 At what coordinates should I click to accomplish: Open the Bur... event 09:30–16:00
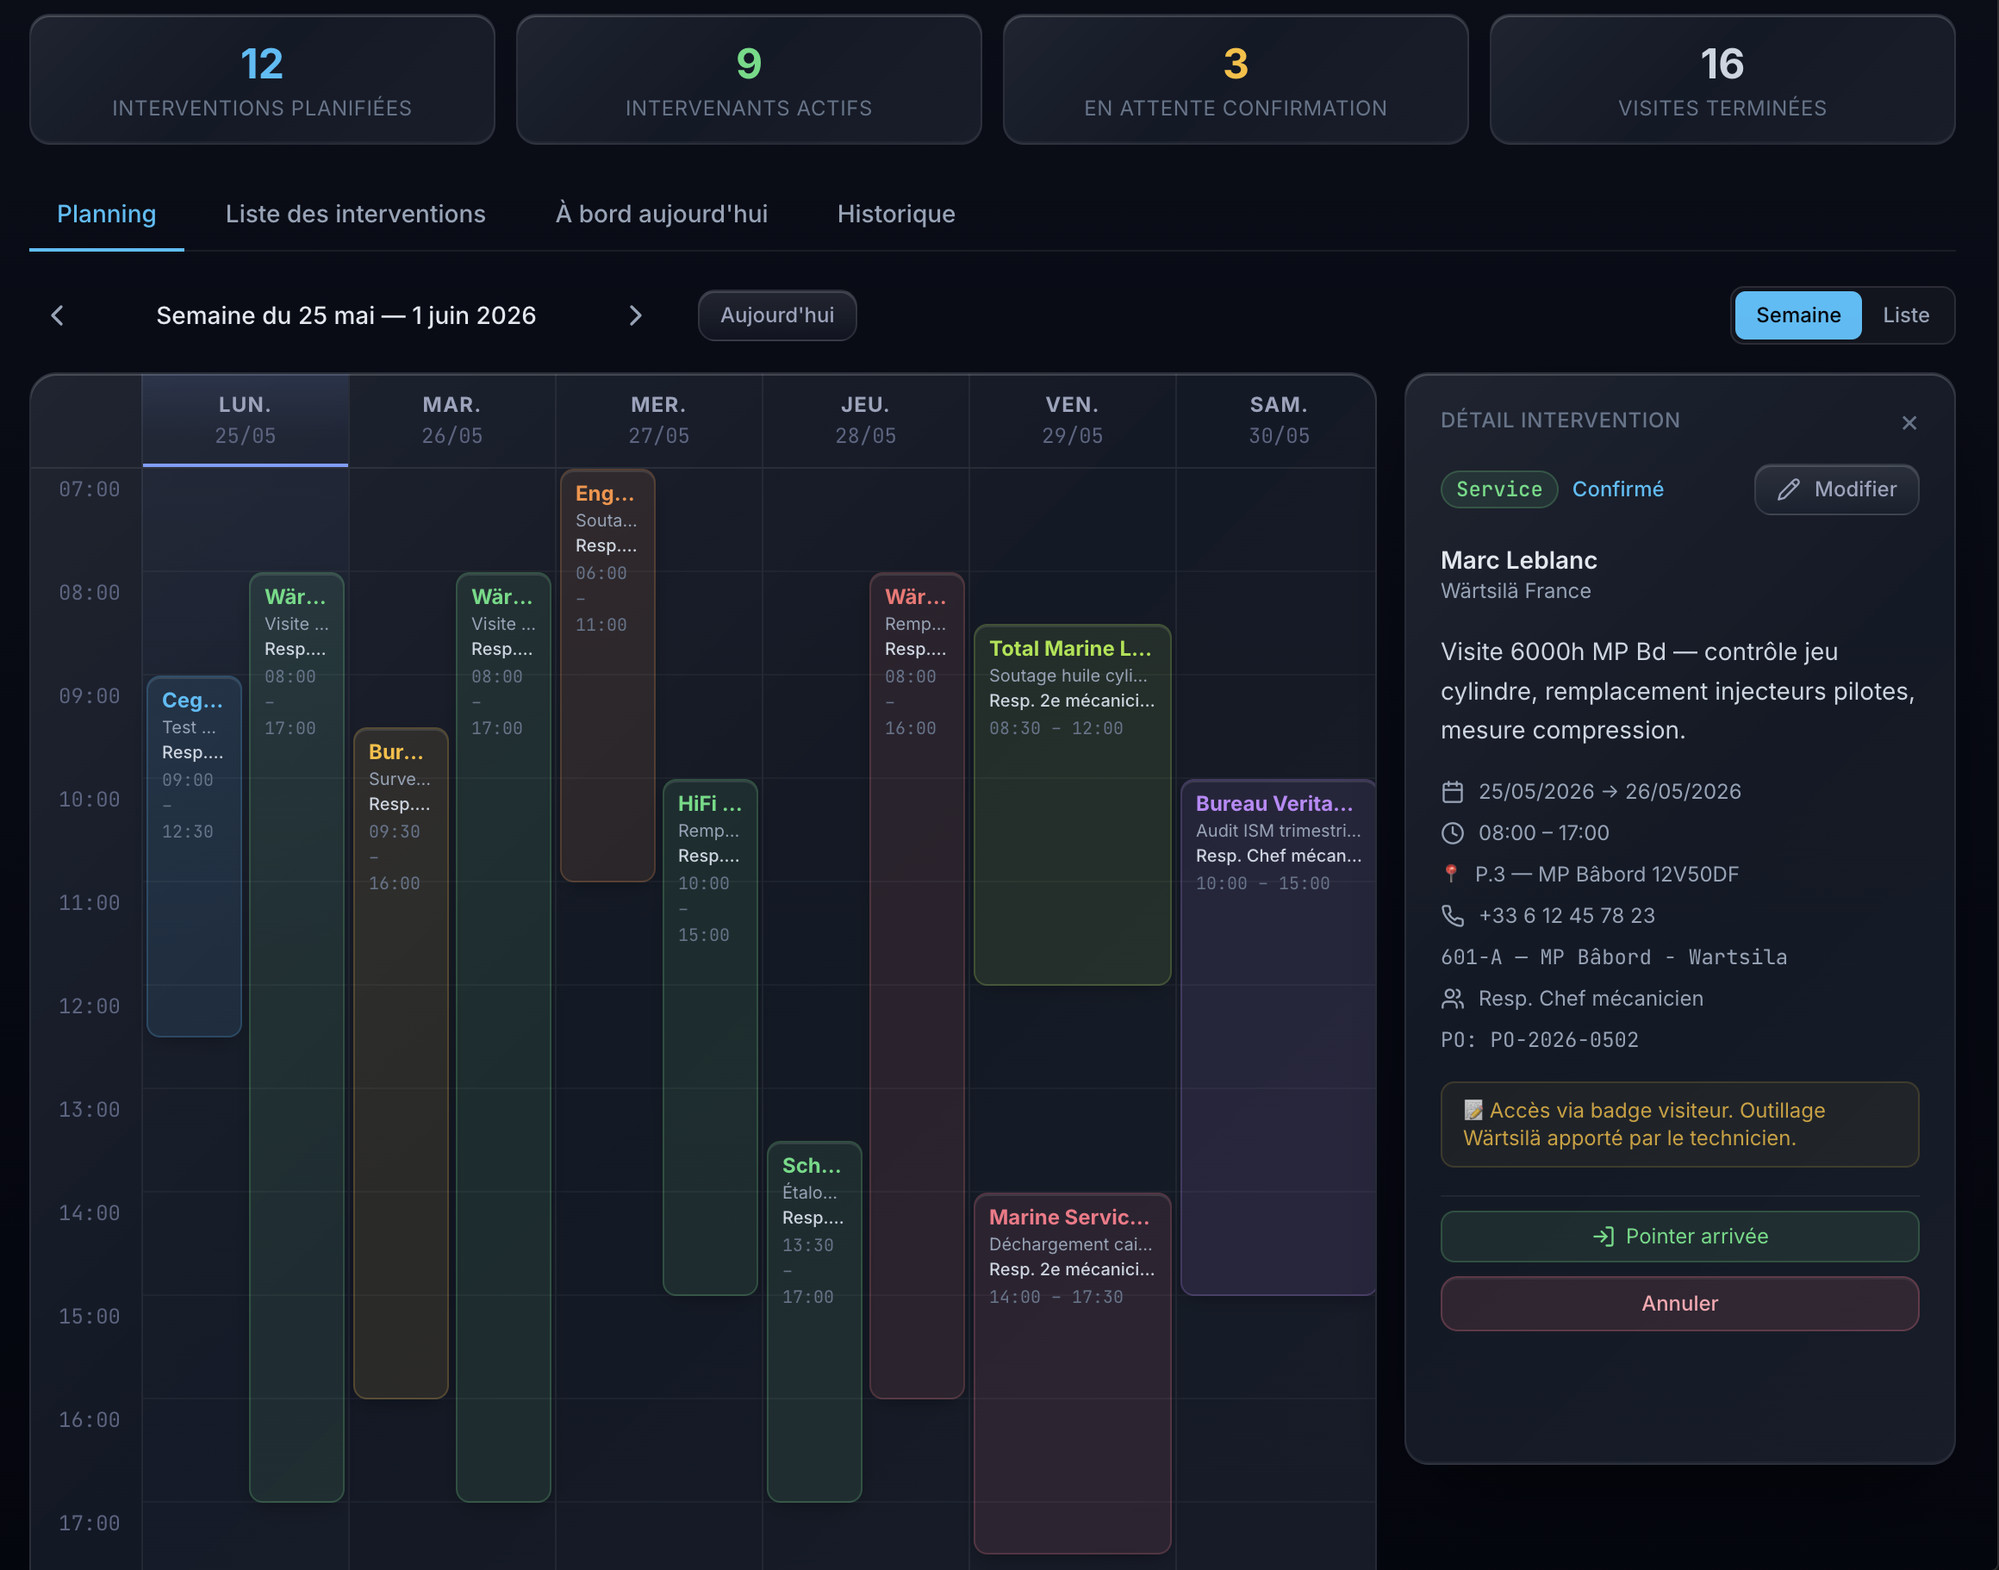pyautogui.click(x=400, y=1063)
